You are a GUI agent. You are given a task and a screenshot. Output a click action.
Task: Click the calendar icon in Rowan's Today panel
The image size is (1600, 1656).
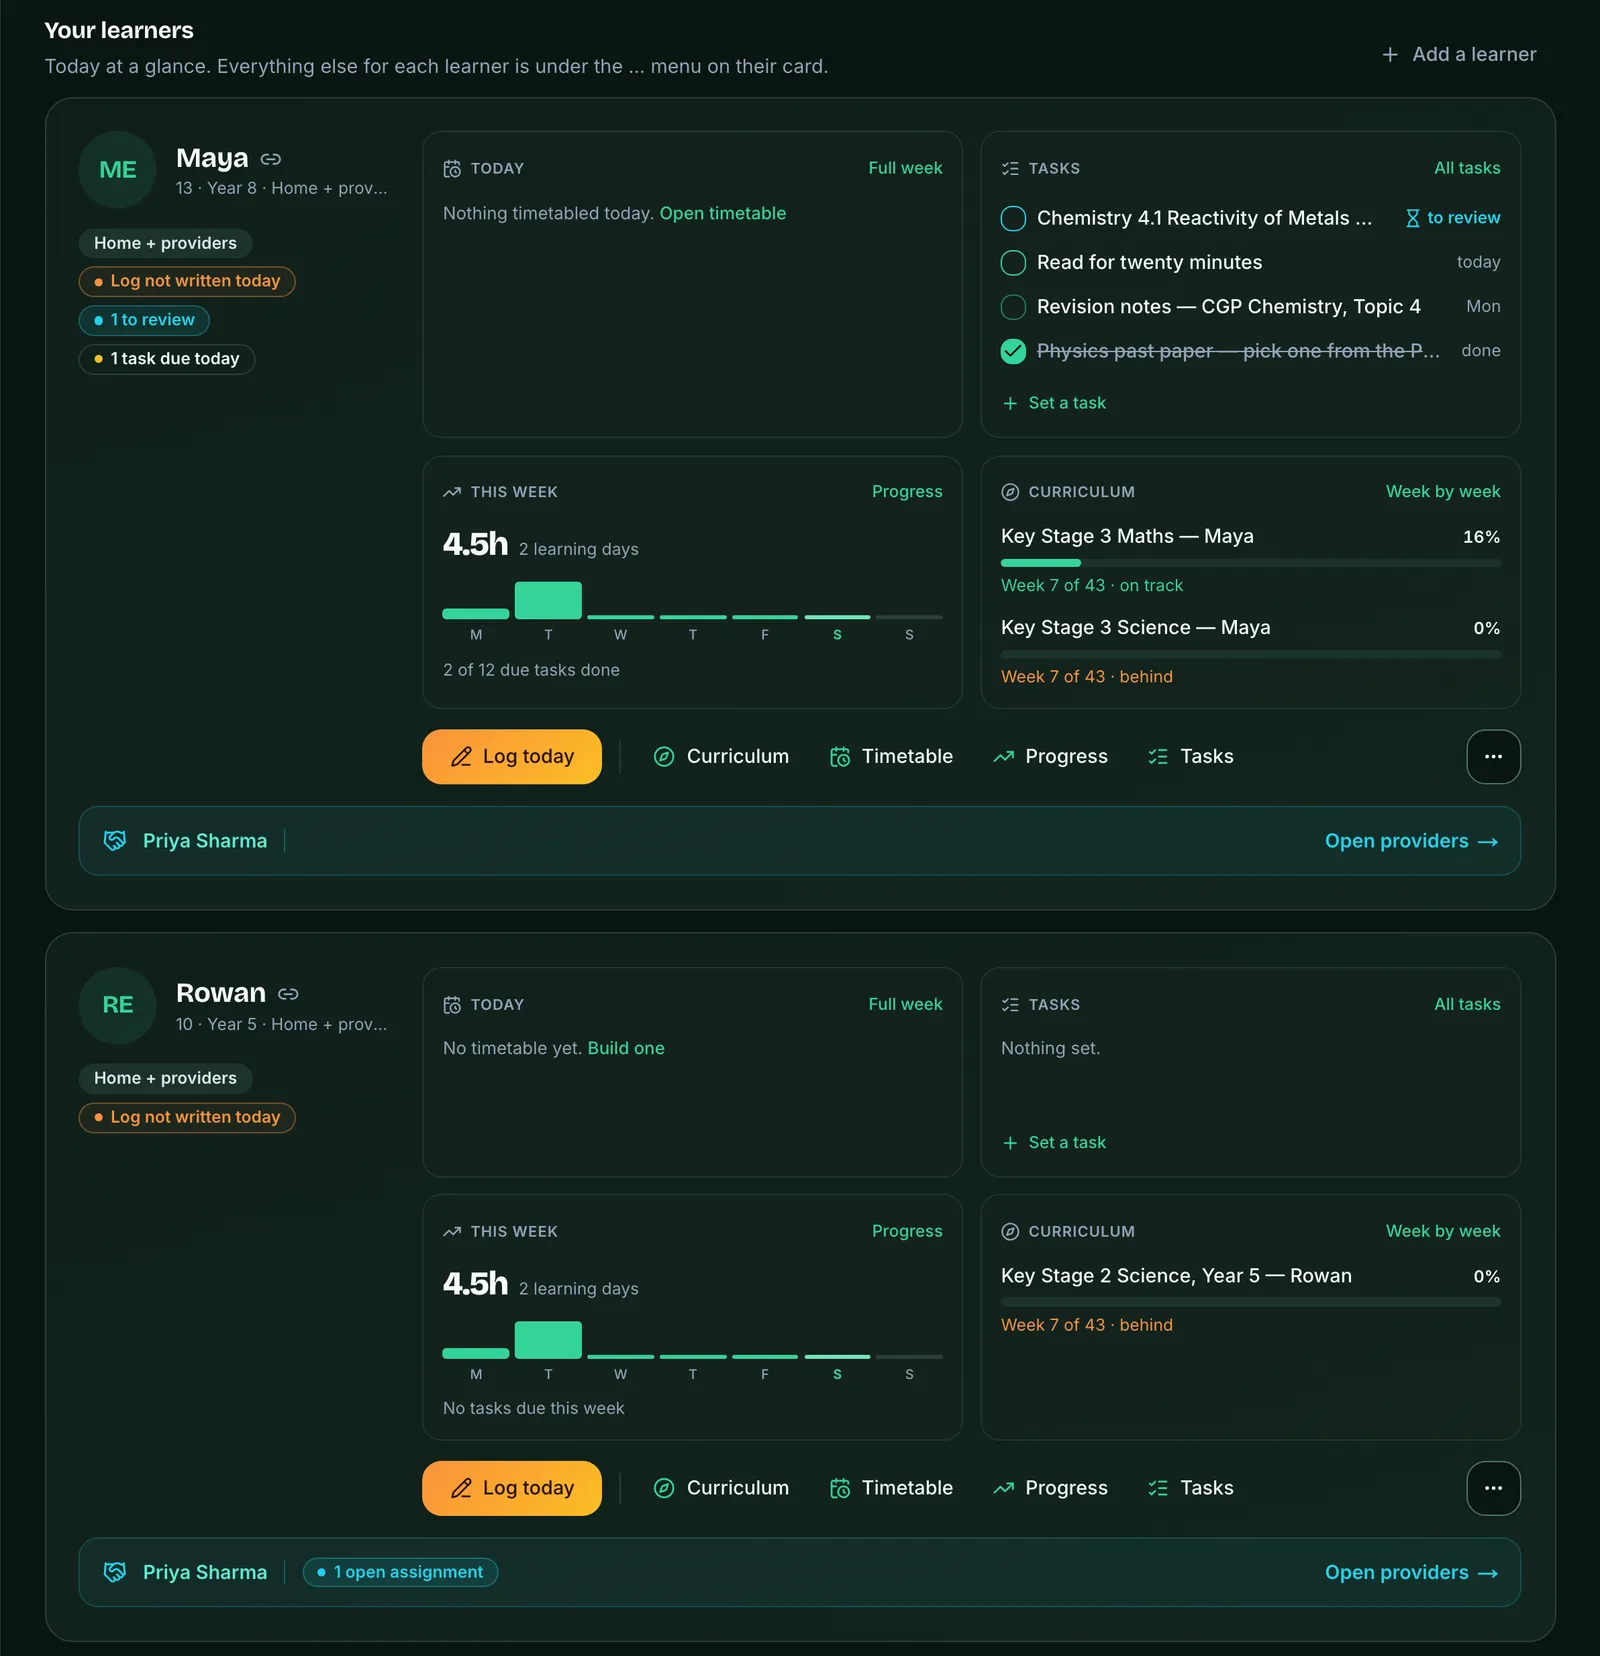pos(452,1005)
